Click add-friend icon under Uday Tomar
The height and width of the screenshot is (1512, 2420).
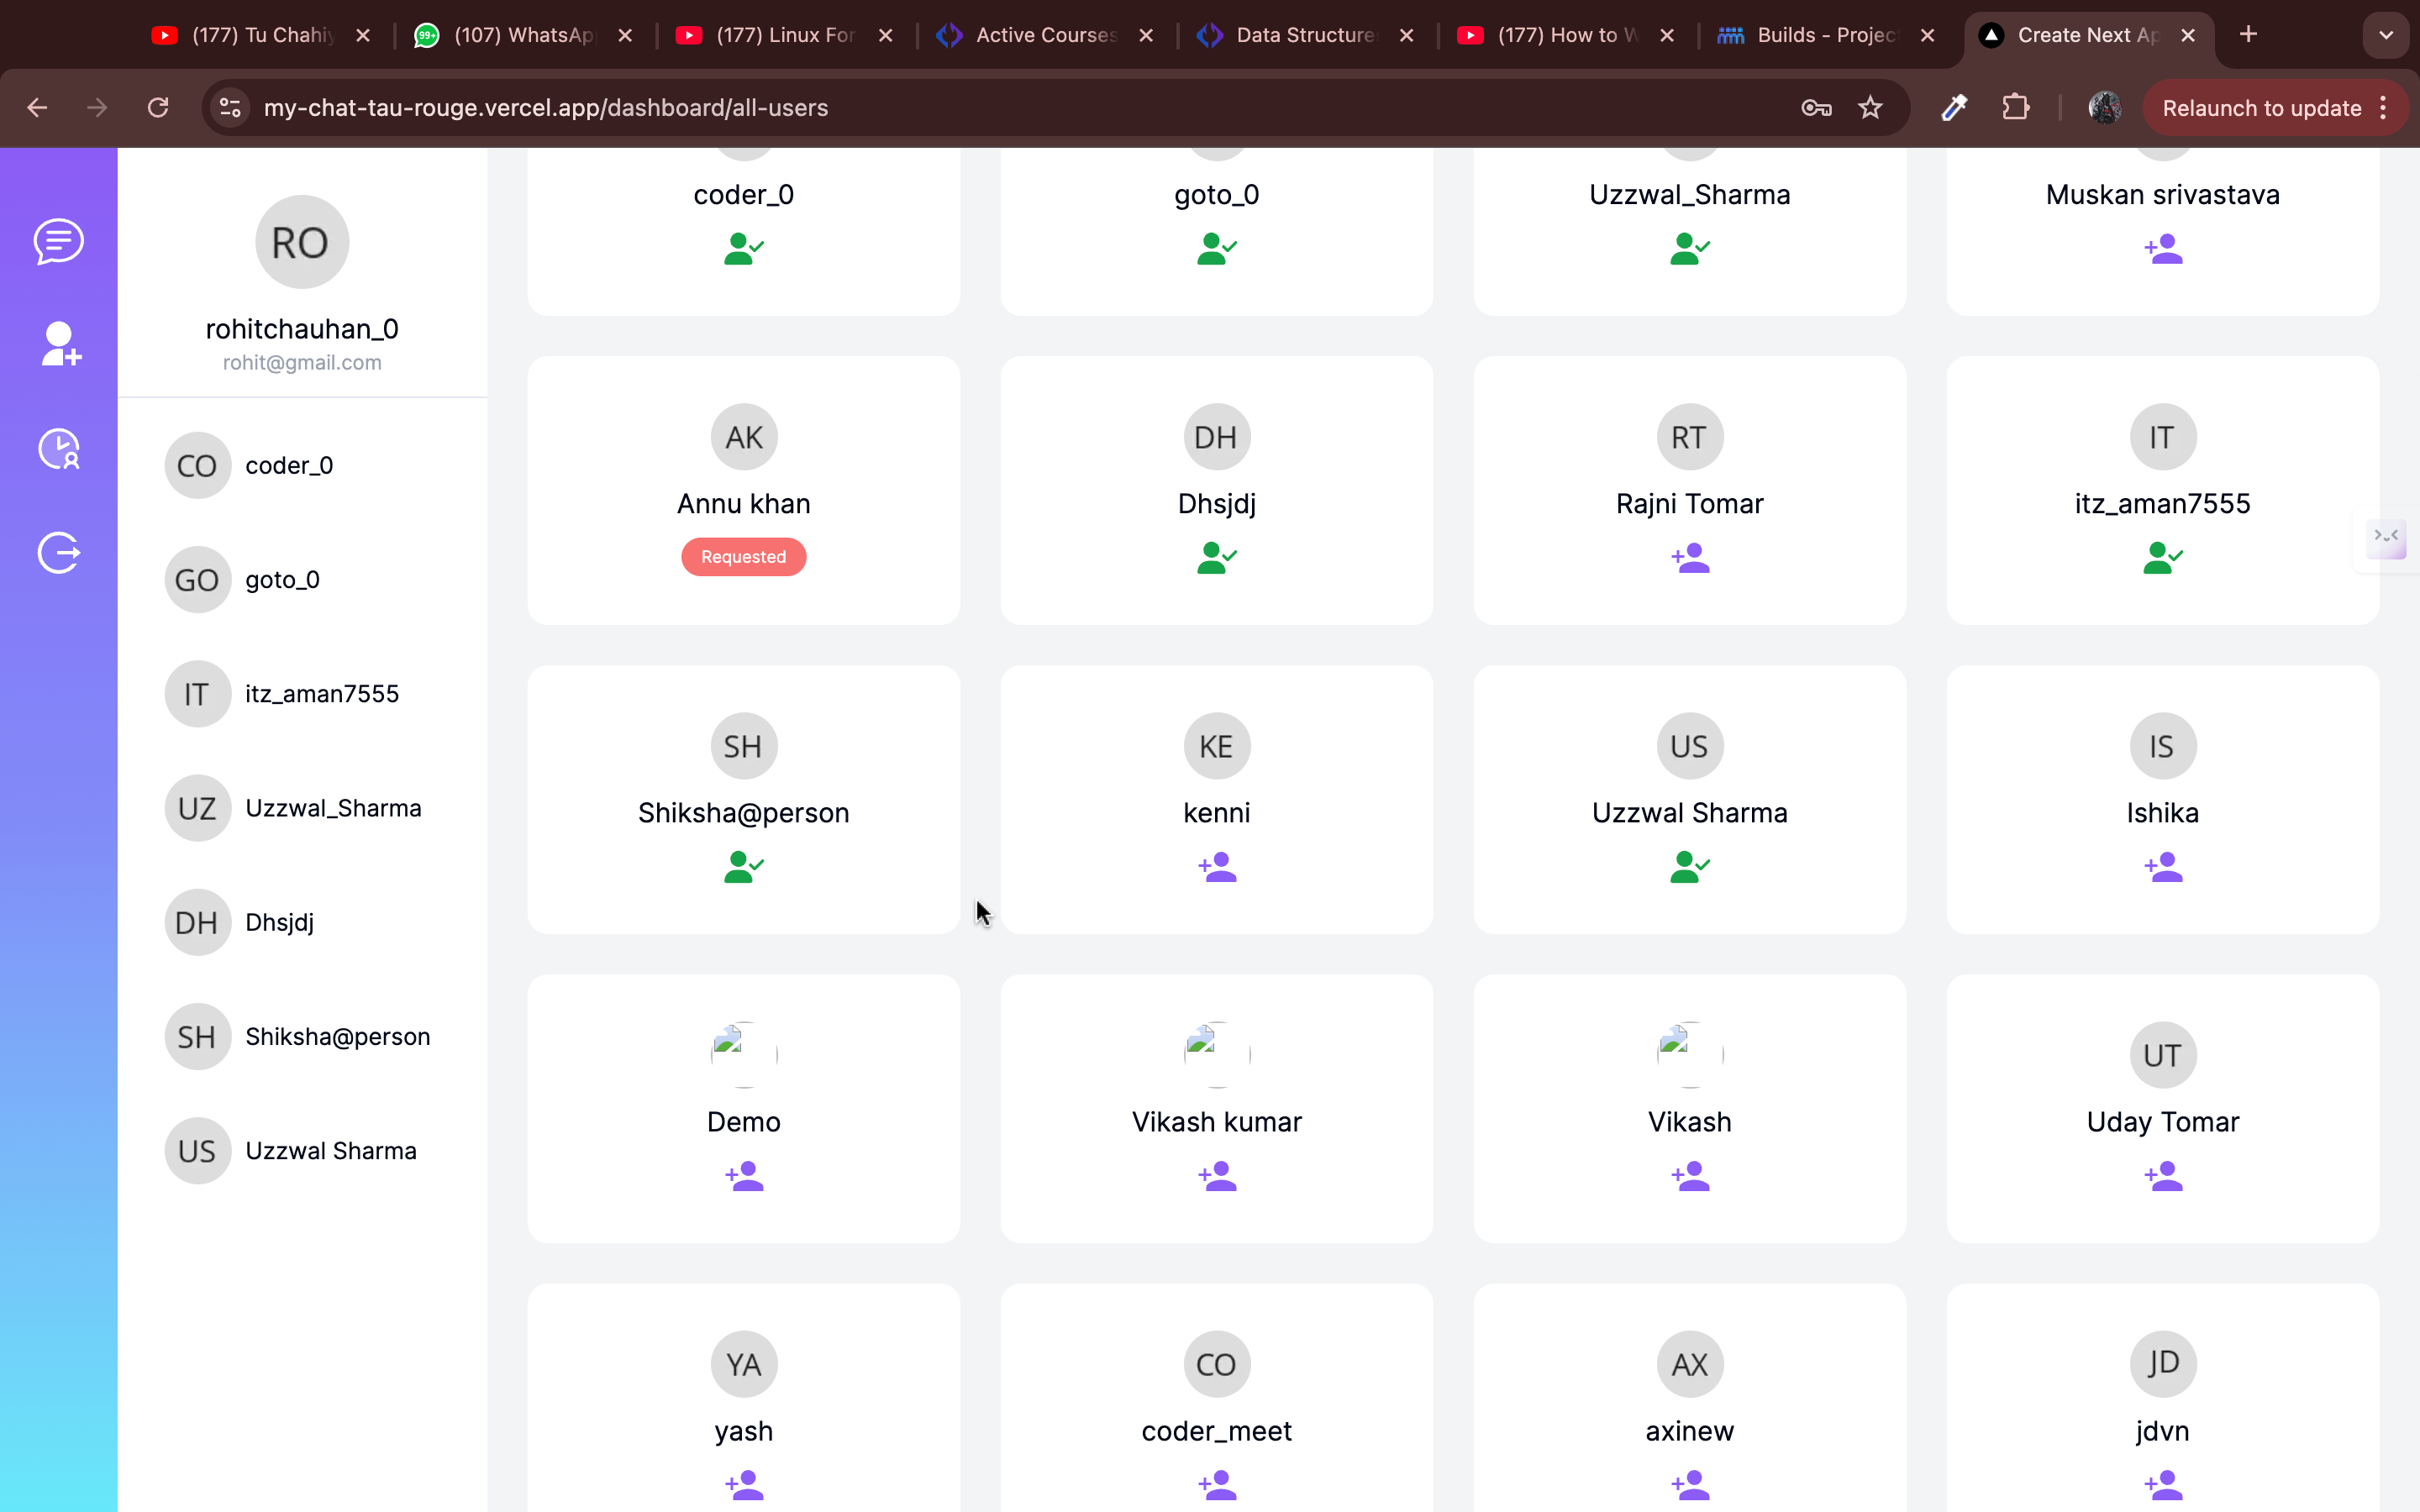point(2163,1175)
